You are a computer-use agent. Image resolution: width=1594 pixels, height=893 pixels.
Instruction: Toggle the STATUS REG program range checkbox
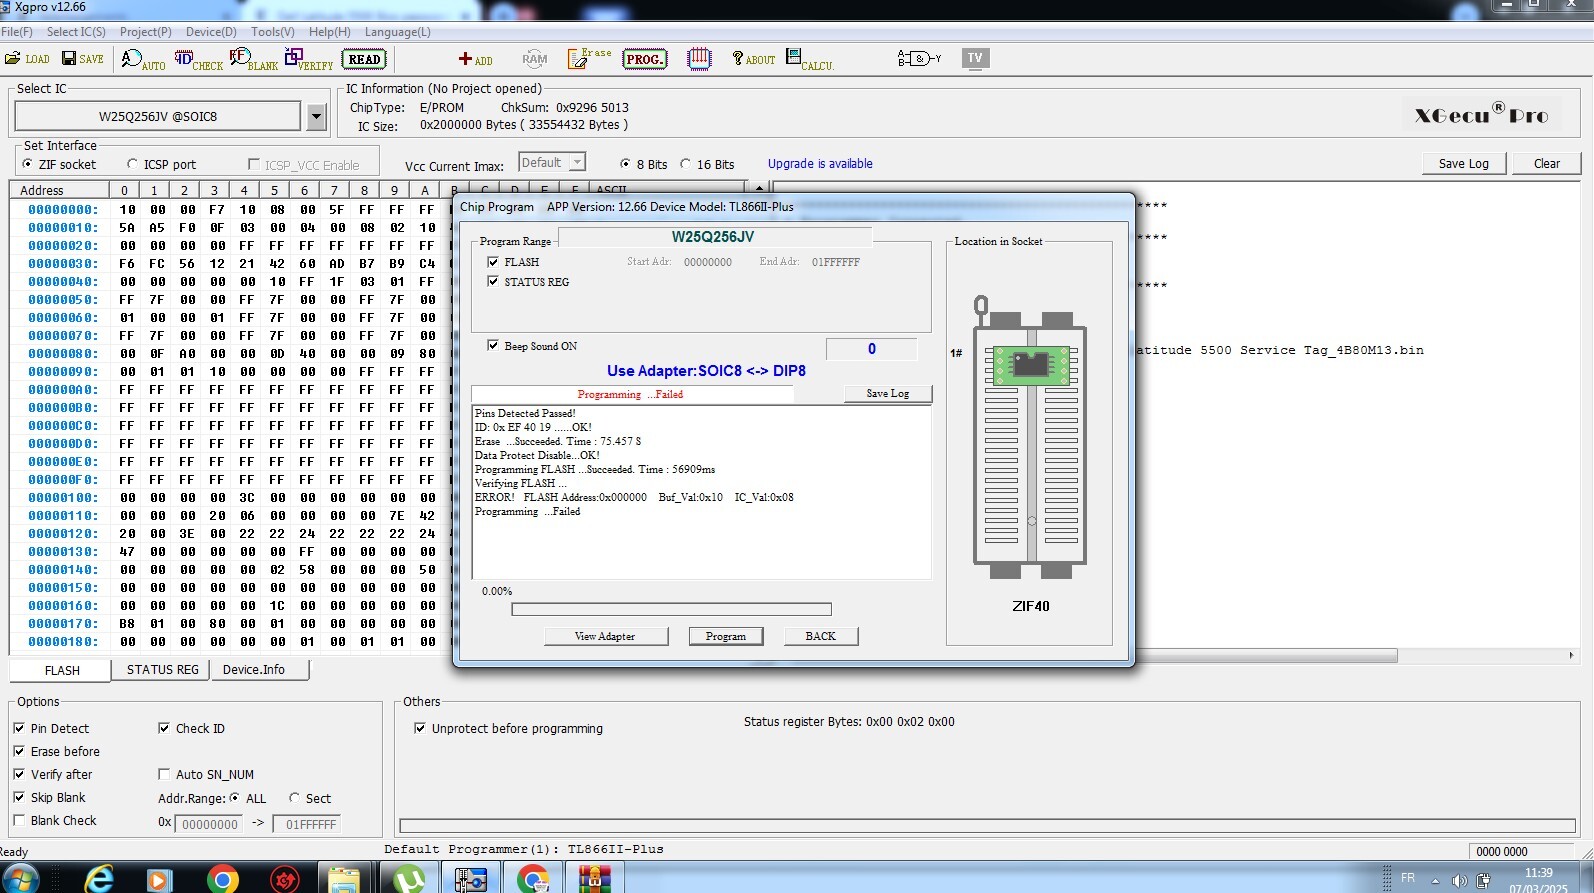pyautogui.click(x=493, y=282)
